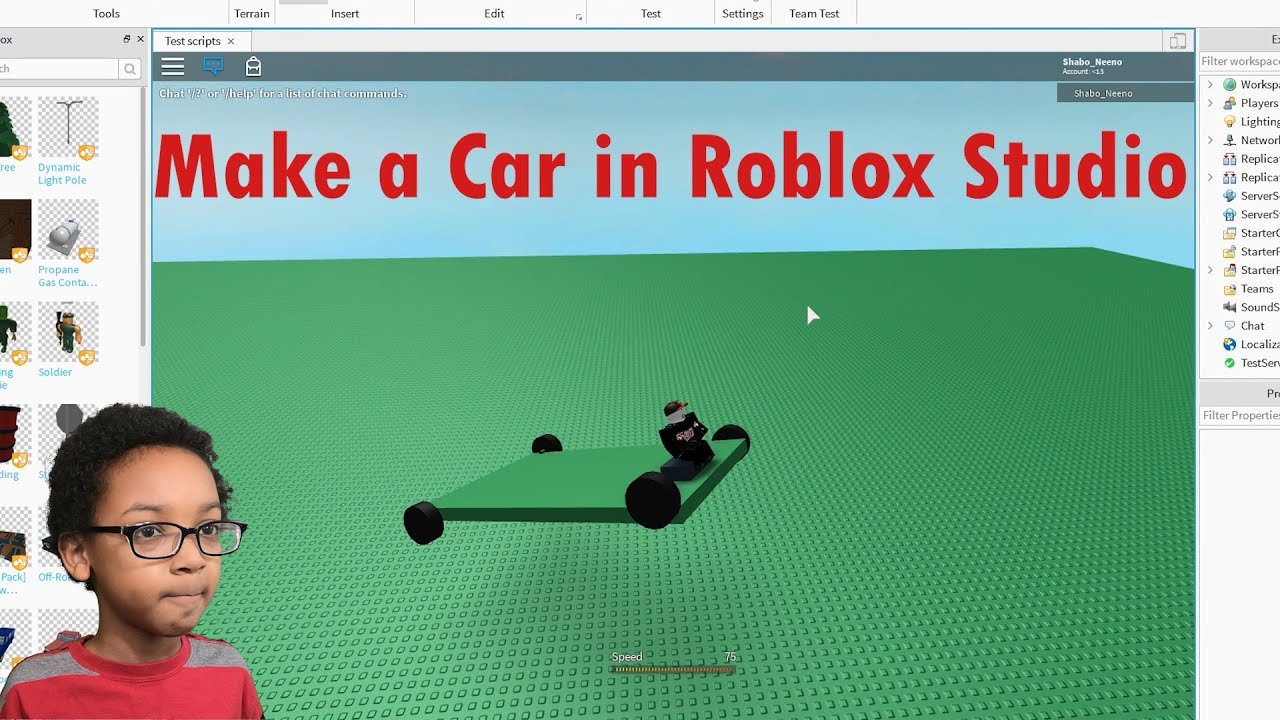
Task: Close the Toolbox panel
Action: [x=140, y=39]
